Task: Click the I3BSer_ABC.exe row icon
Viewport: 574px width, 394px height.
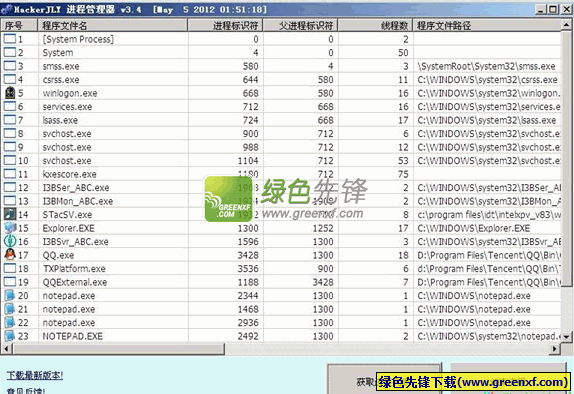Action: click(x=10, y=187)
